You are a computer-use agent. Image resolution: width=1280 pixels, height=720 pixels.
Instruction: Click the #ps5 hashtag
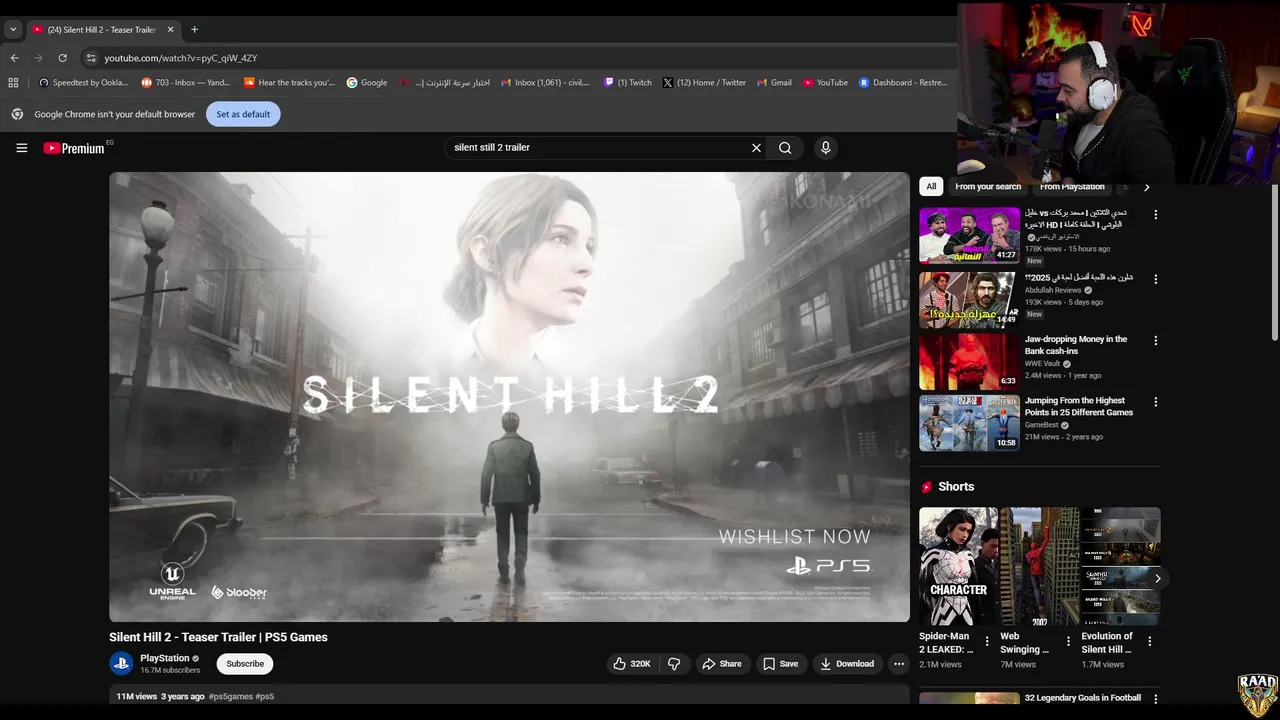(x=265, y=697)
